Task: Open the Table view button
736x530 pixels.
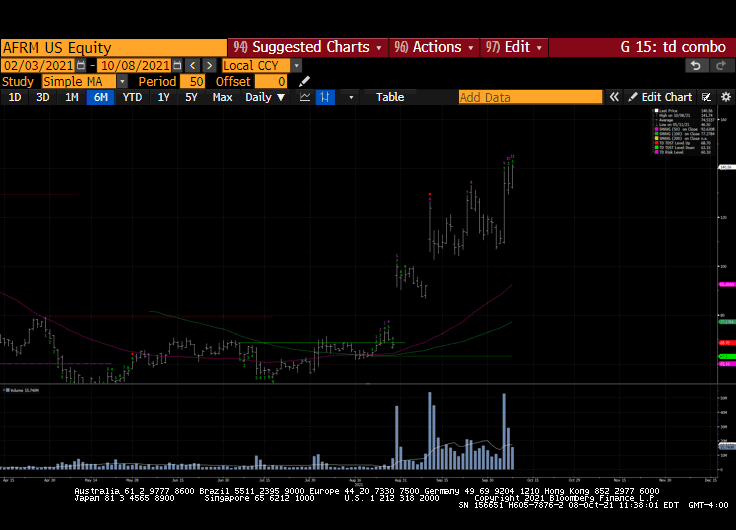Action: point(390,97)
